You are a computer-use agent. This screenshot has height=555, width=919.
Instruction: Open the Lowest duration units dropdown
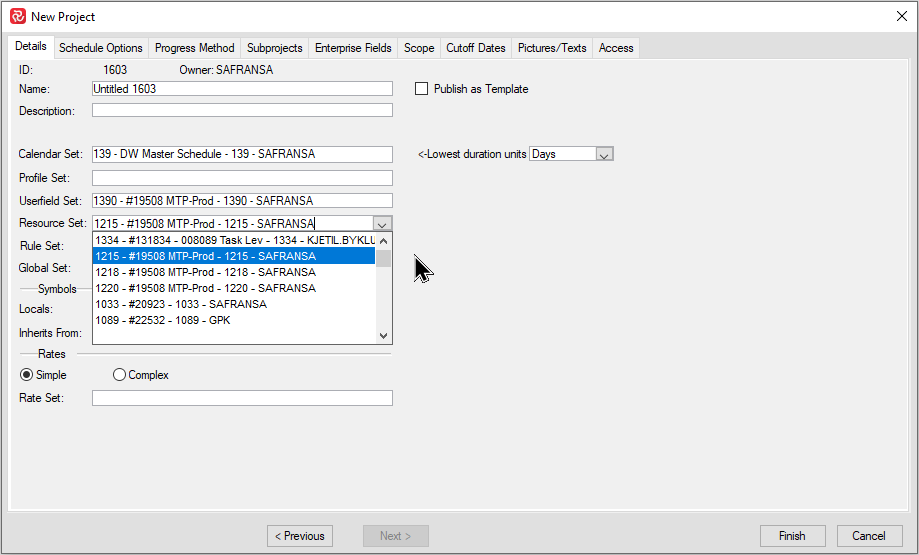tap(604, 154)
